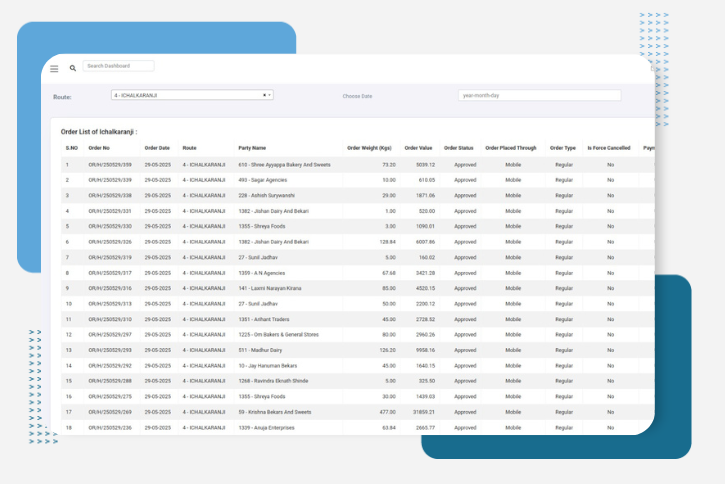Image resolution: width=725 pixels, height=484 pixels.
Task: Click order value 5039.12
Action: 425,165
